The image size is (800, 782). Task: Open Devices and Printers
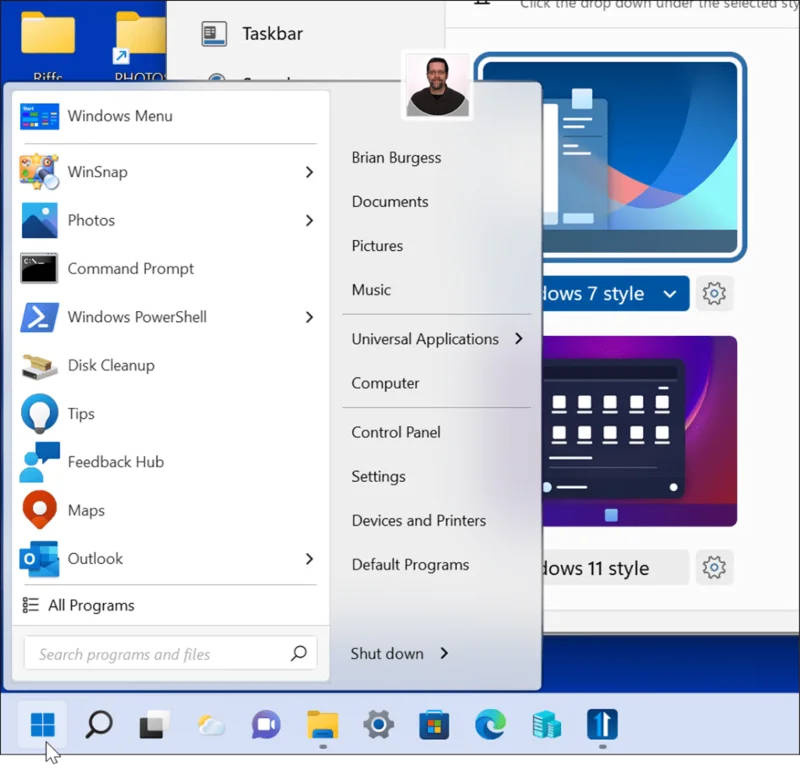point(419,520)
